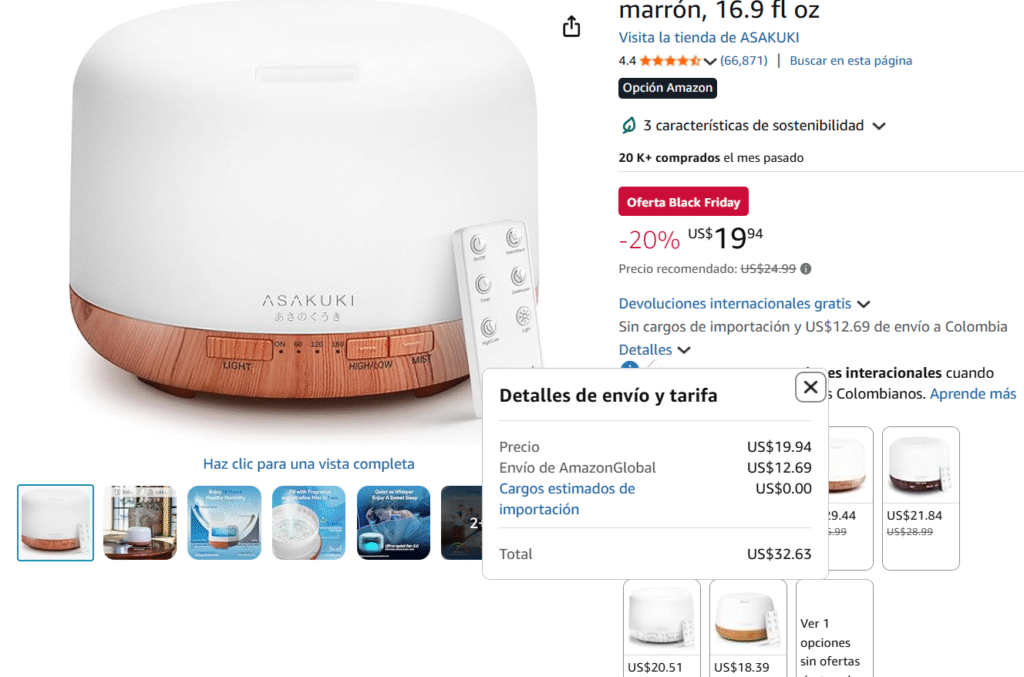Click the Aprende más link
Viewport: 1024px width, 677px height.
click(x=972, y=394)
